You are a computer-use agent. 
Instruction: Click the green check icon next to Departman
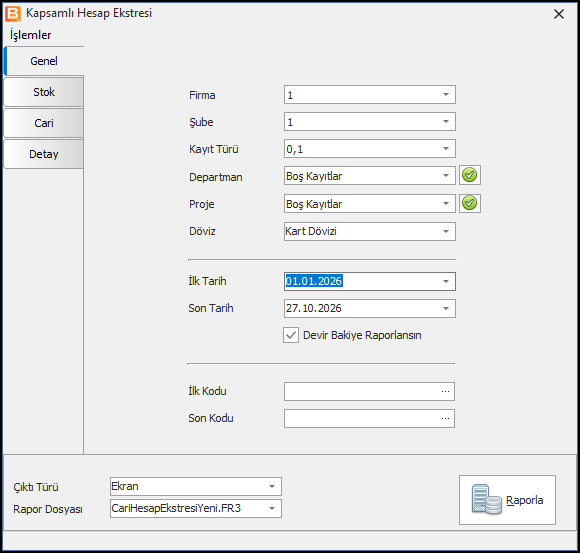pos(470,175)
